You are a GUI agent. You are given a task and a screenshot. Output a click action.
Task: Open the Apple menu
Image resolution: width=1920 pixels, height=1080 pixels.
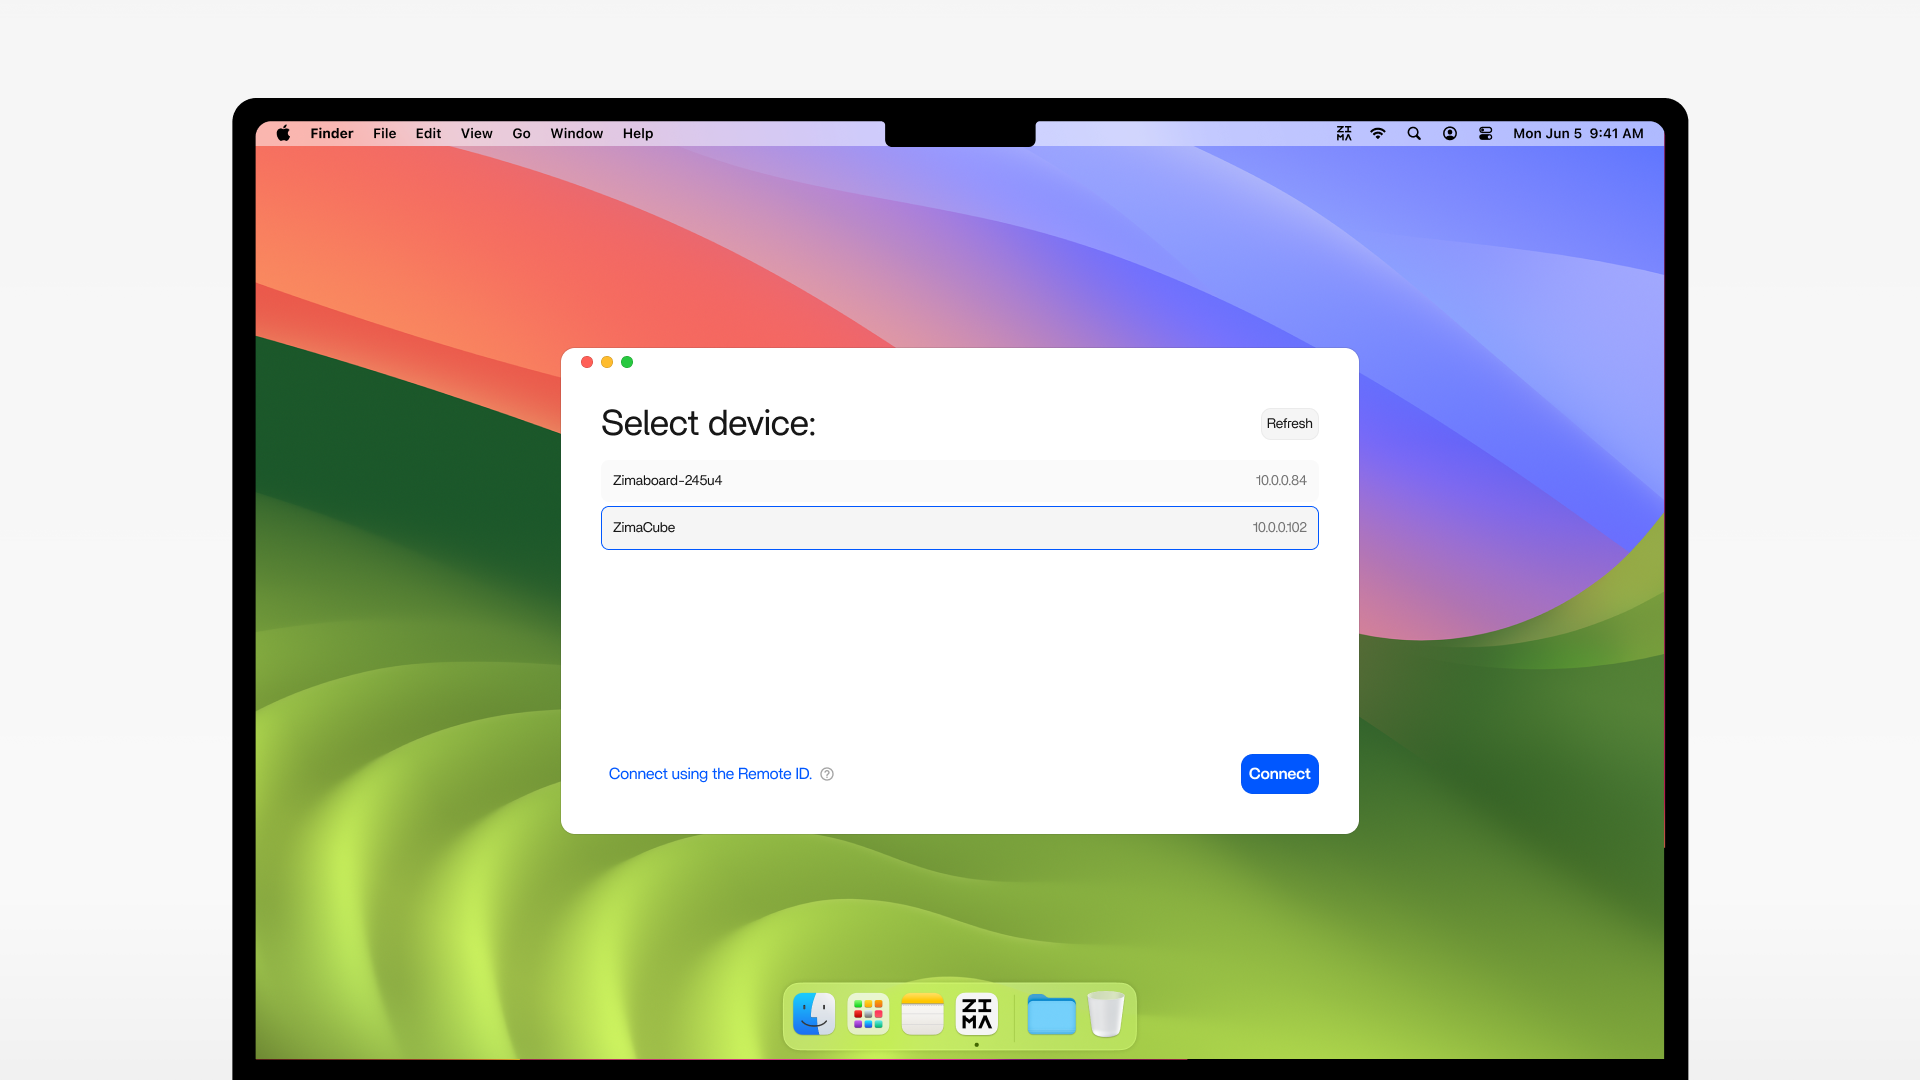coord(283,133)
